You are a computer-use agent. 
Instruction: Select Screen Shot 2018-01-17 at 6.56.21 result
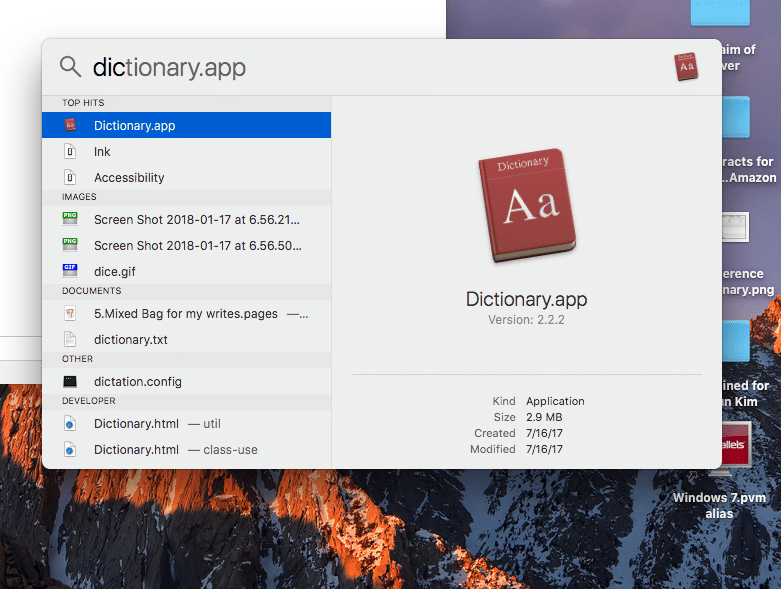[186, 219]
